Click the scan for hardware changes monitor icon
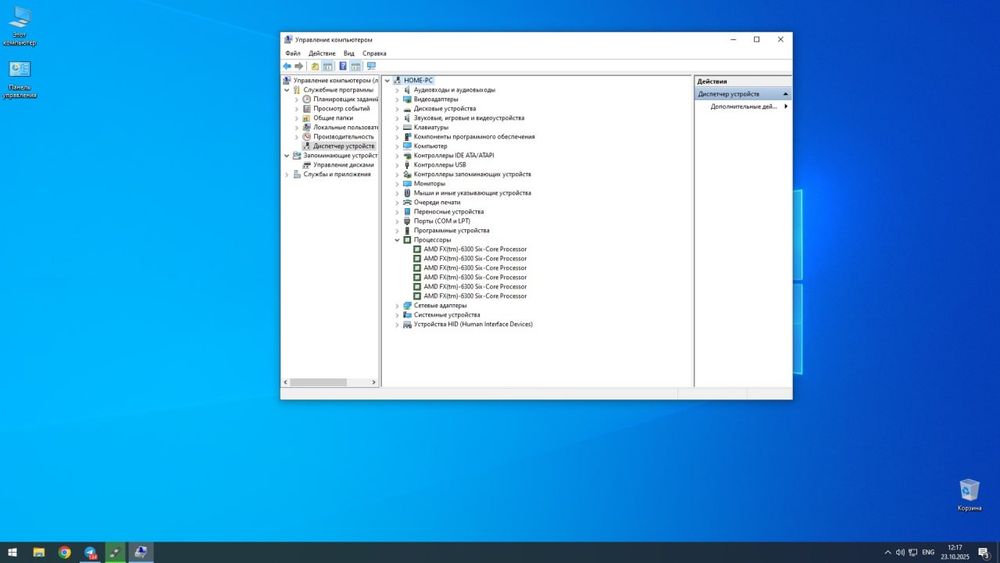1000x563 pixels. [371, 66]
